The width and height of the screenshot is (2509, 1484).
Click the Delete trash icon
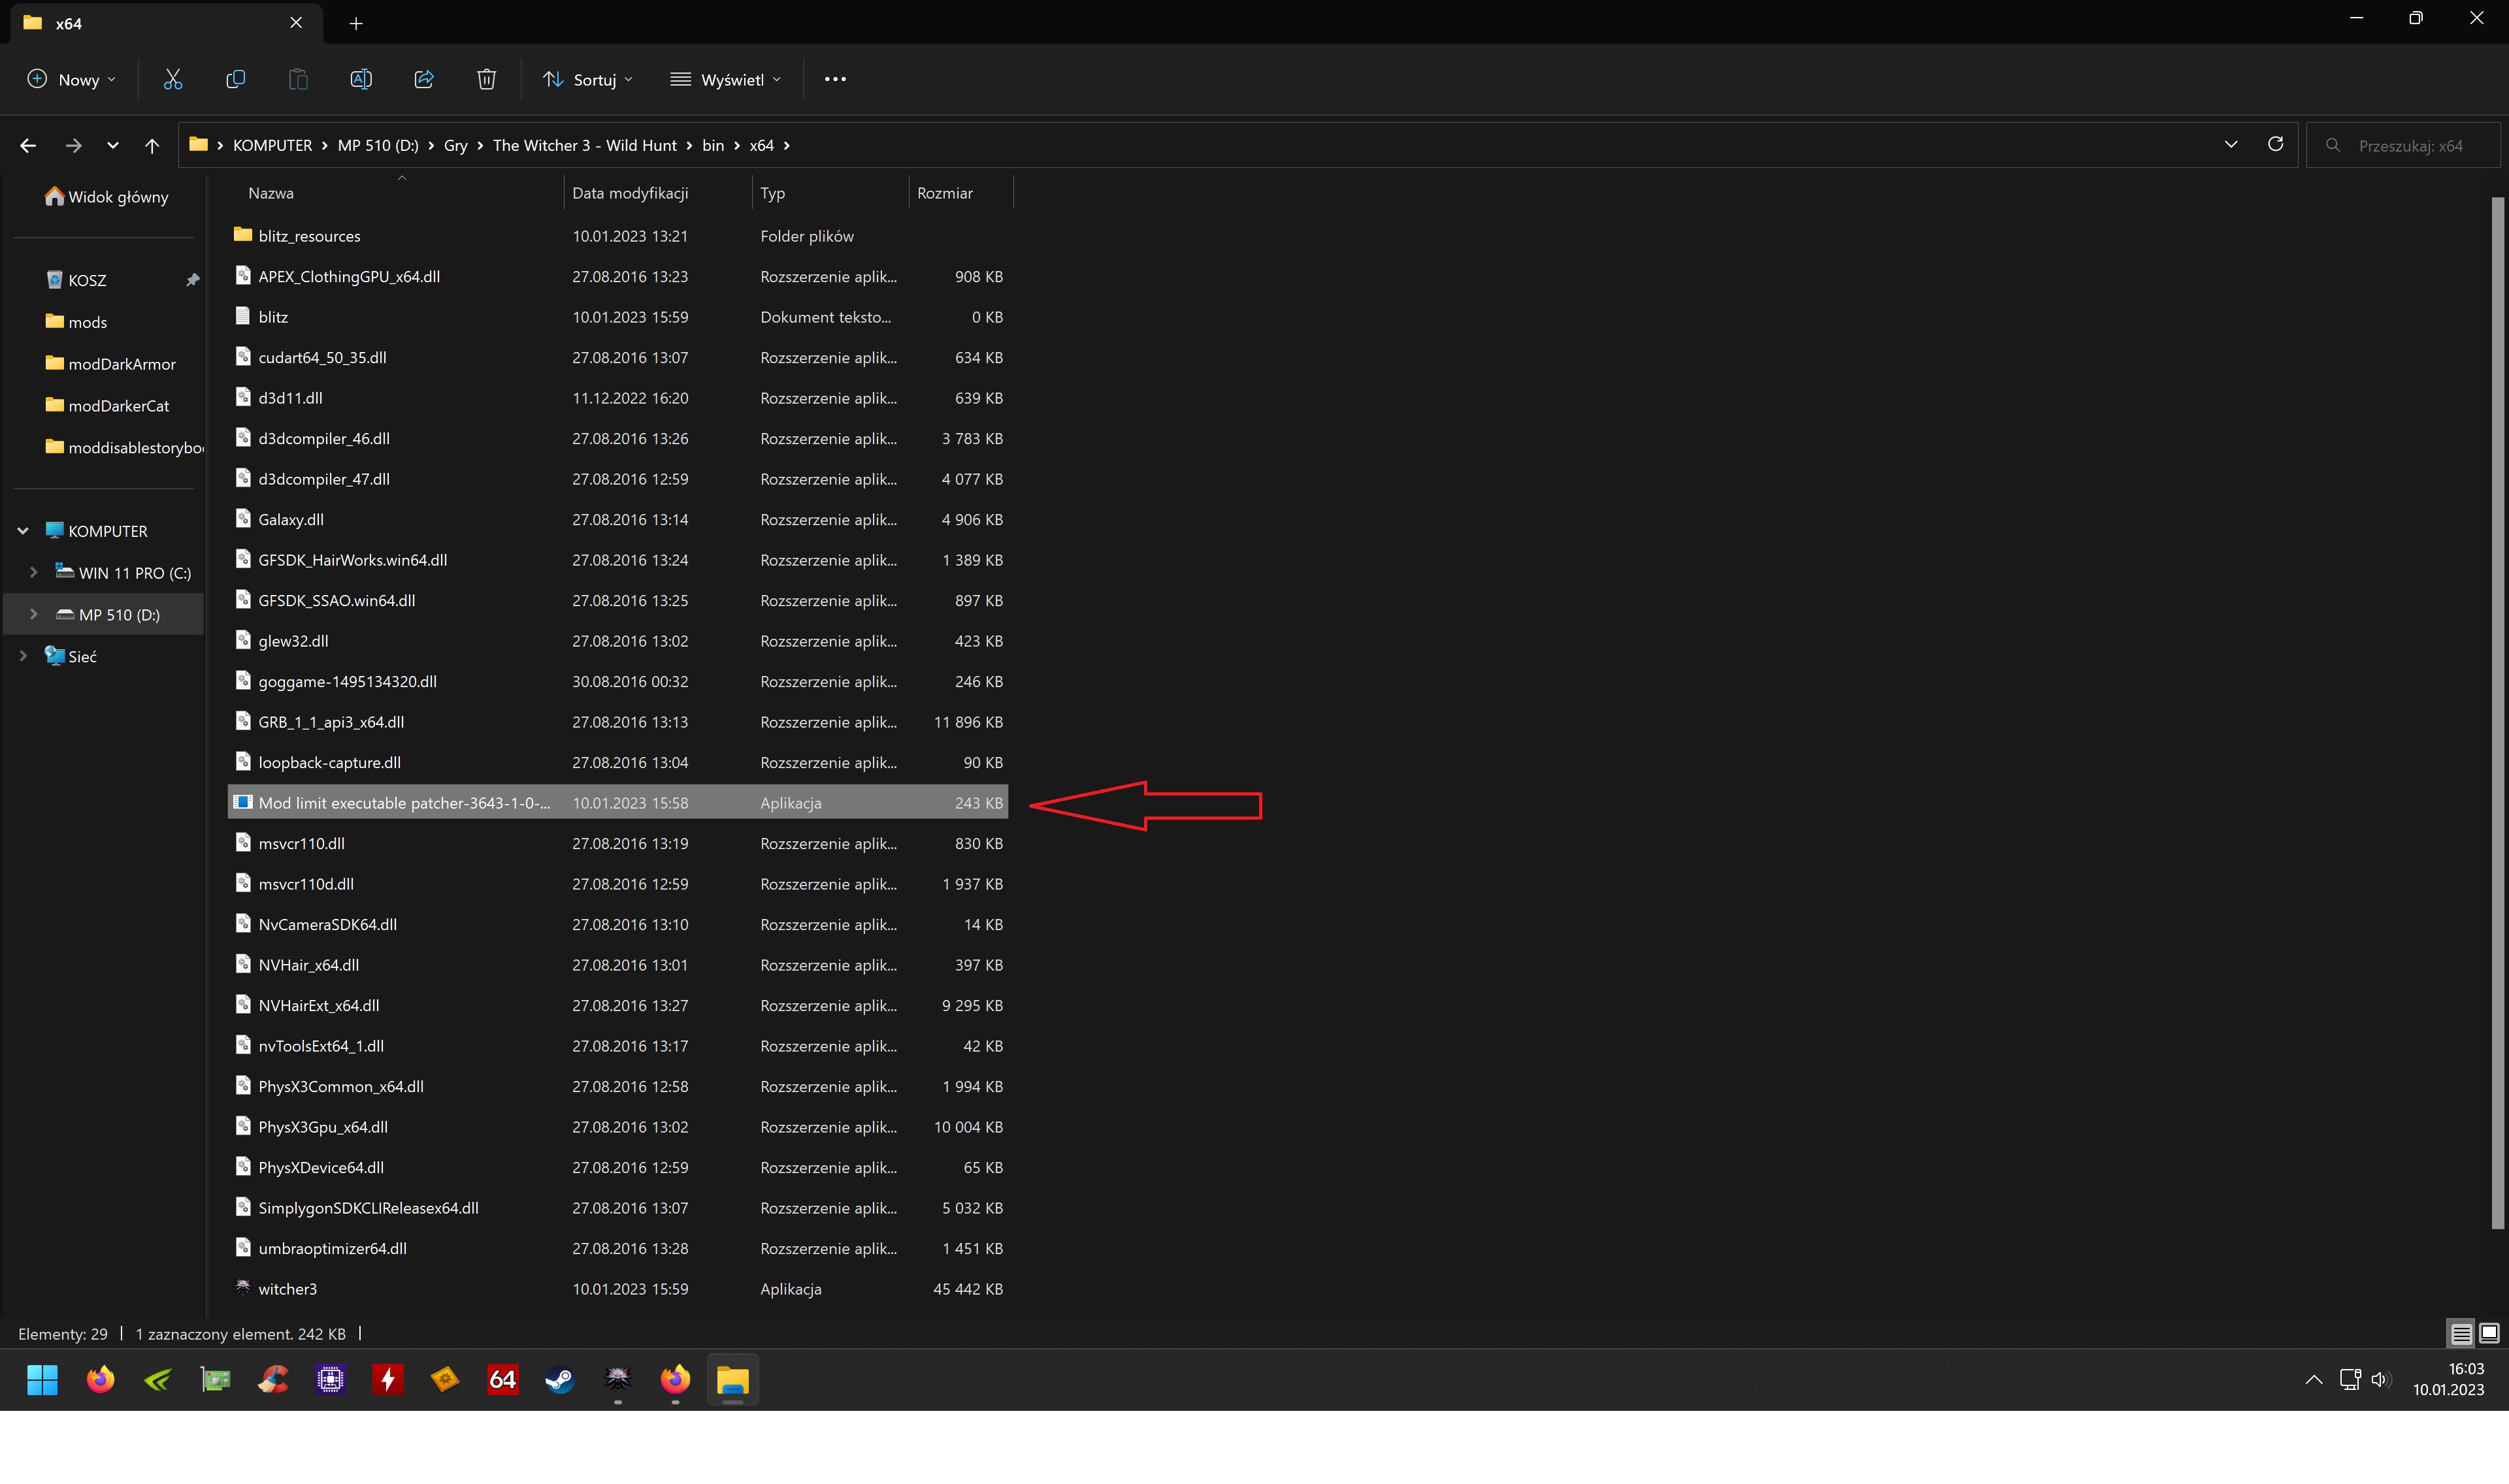coord(486,80)
